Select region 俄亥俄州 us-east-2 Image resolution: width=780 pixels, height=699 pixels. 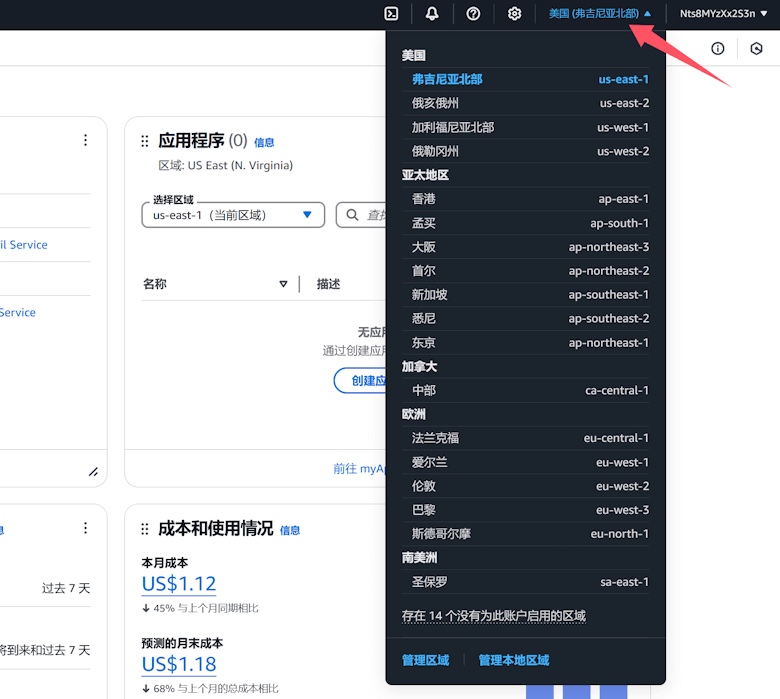click(x=525, y=103)
